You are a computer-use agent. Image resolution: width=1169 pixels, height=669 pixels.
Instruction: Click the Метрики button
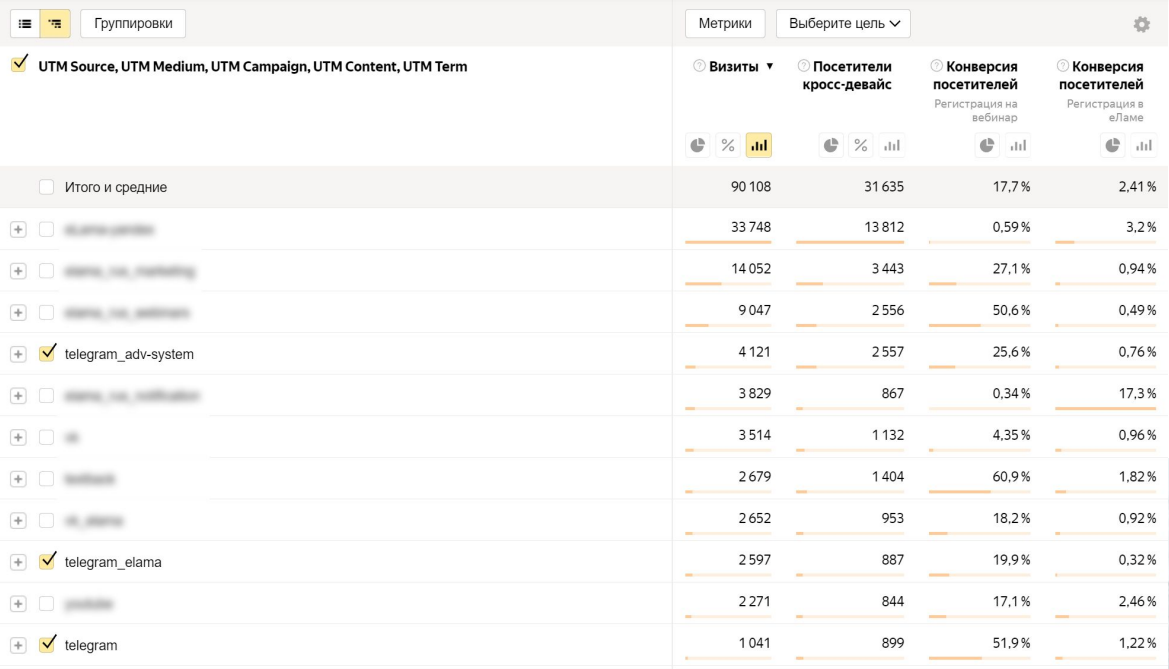(725, 23)
